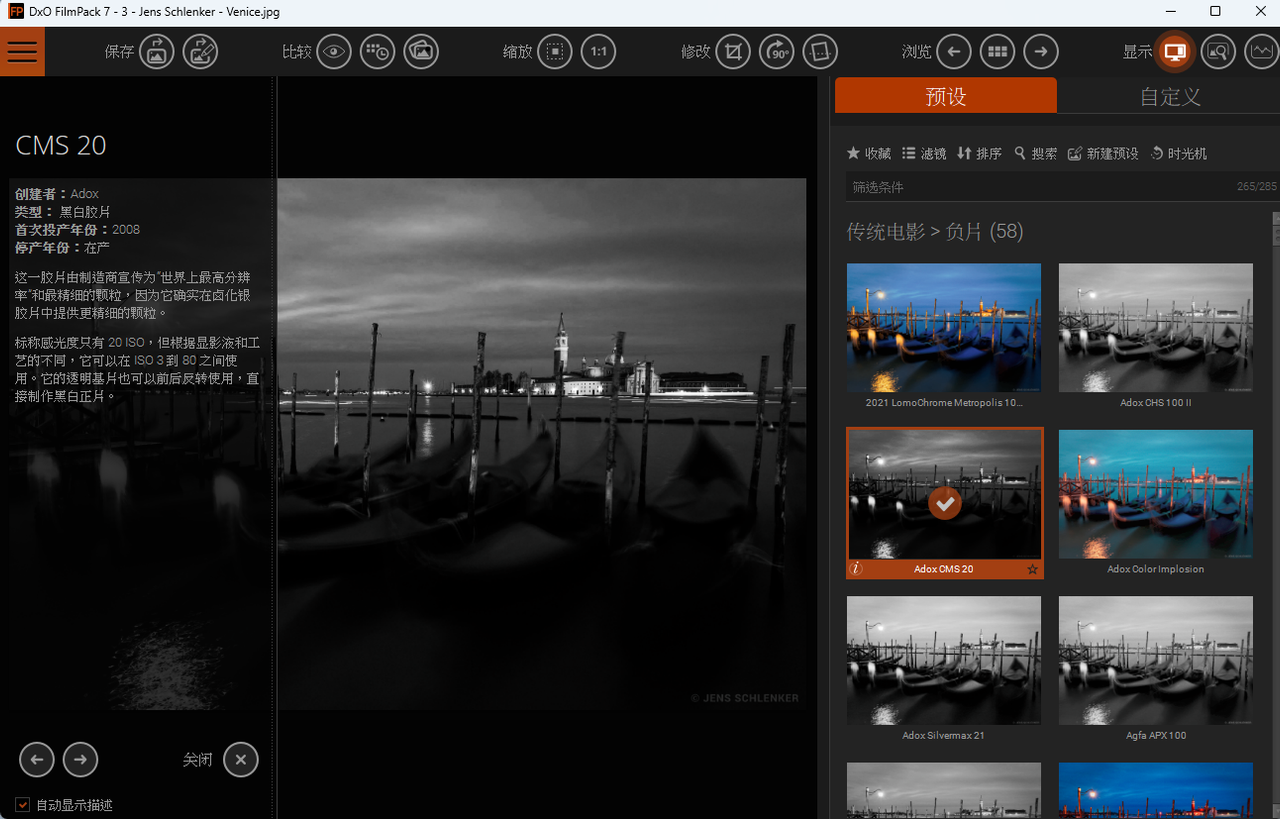The width and height of the screenshot is (1280, 819).
Task: Click the 首次投产年份：2008 line
Action: [x=78, y=230]
